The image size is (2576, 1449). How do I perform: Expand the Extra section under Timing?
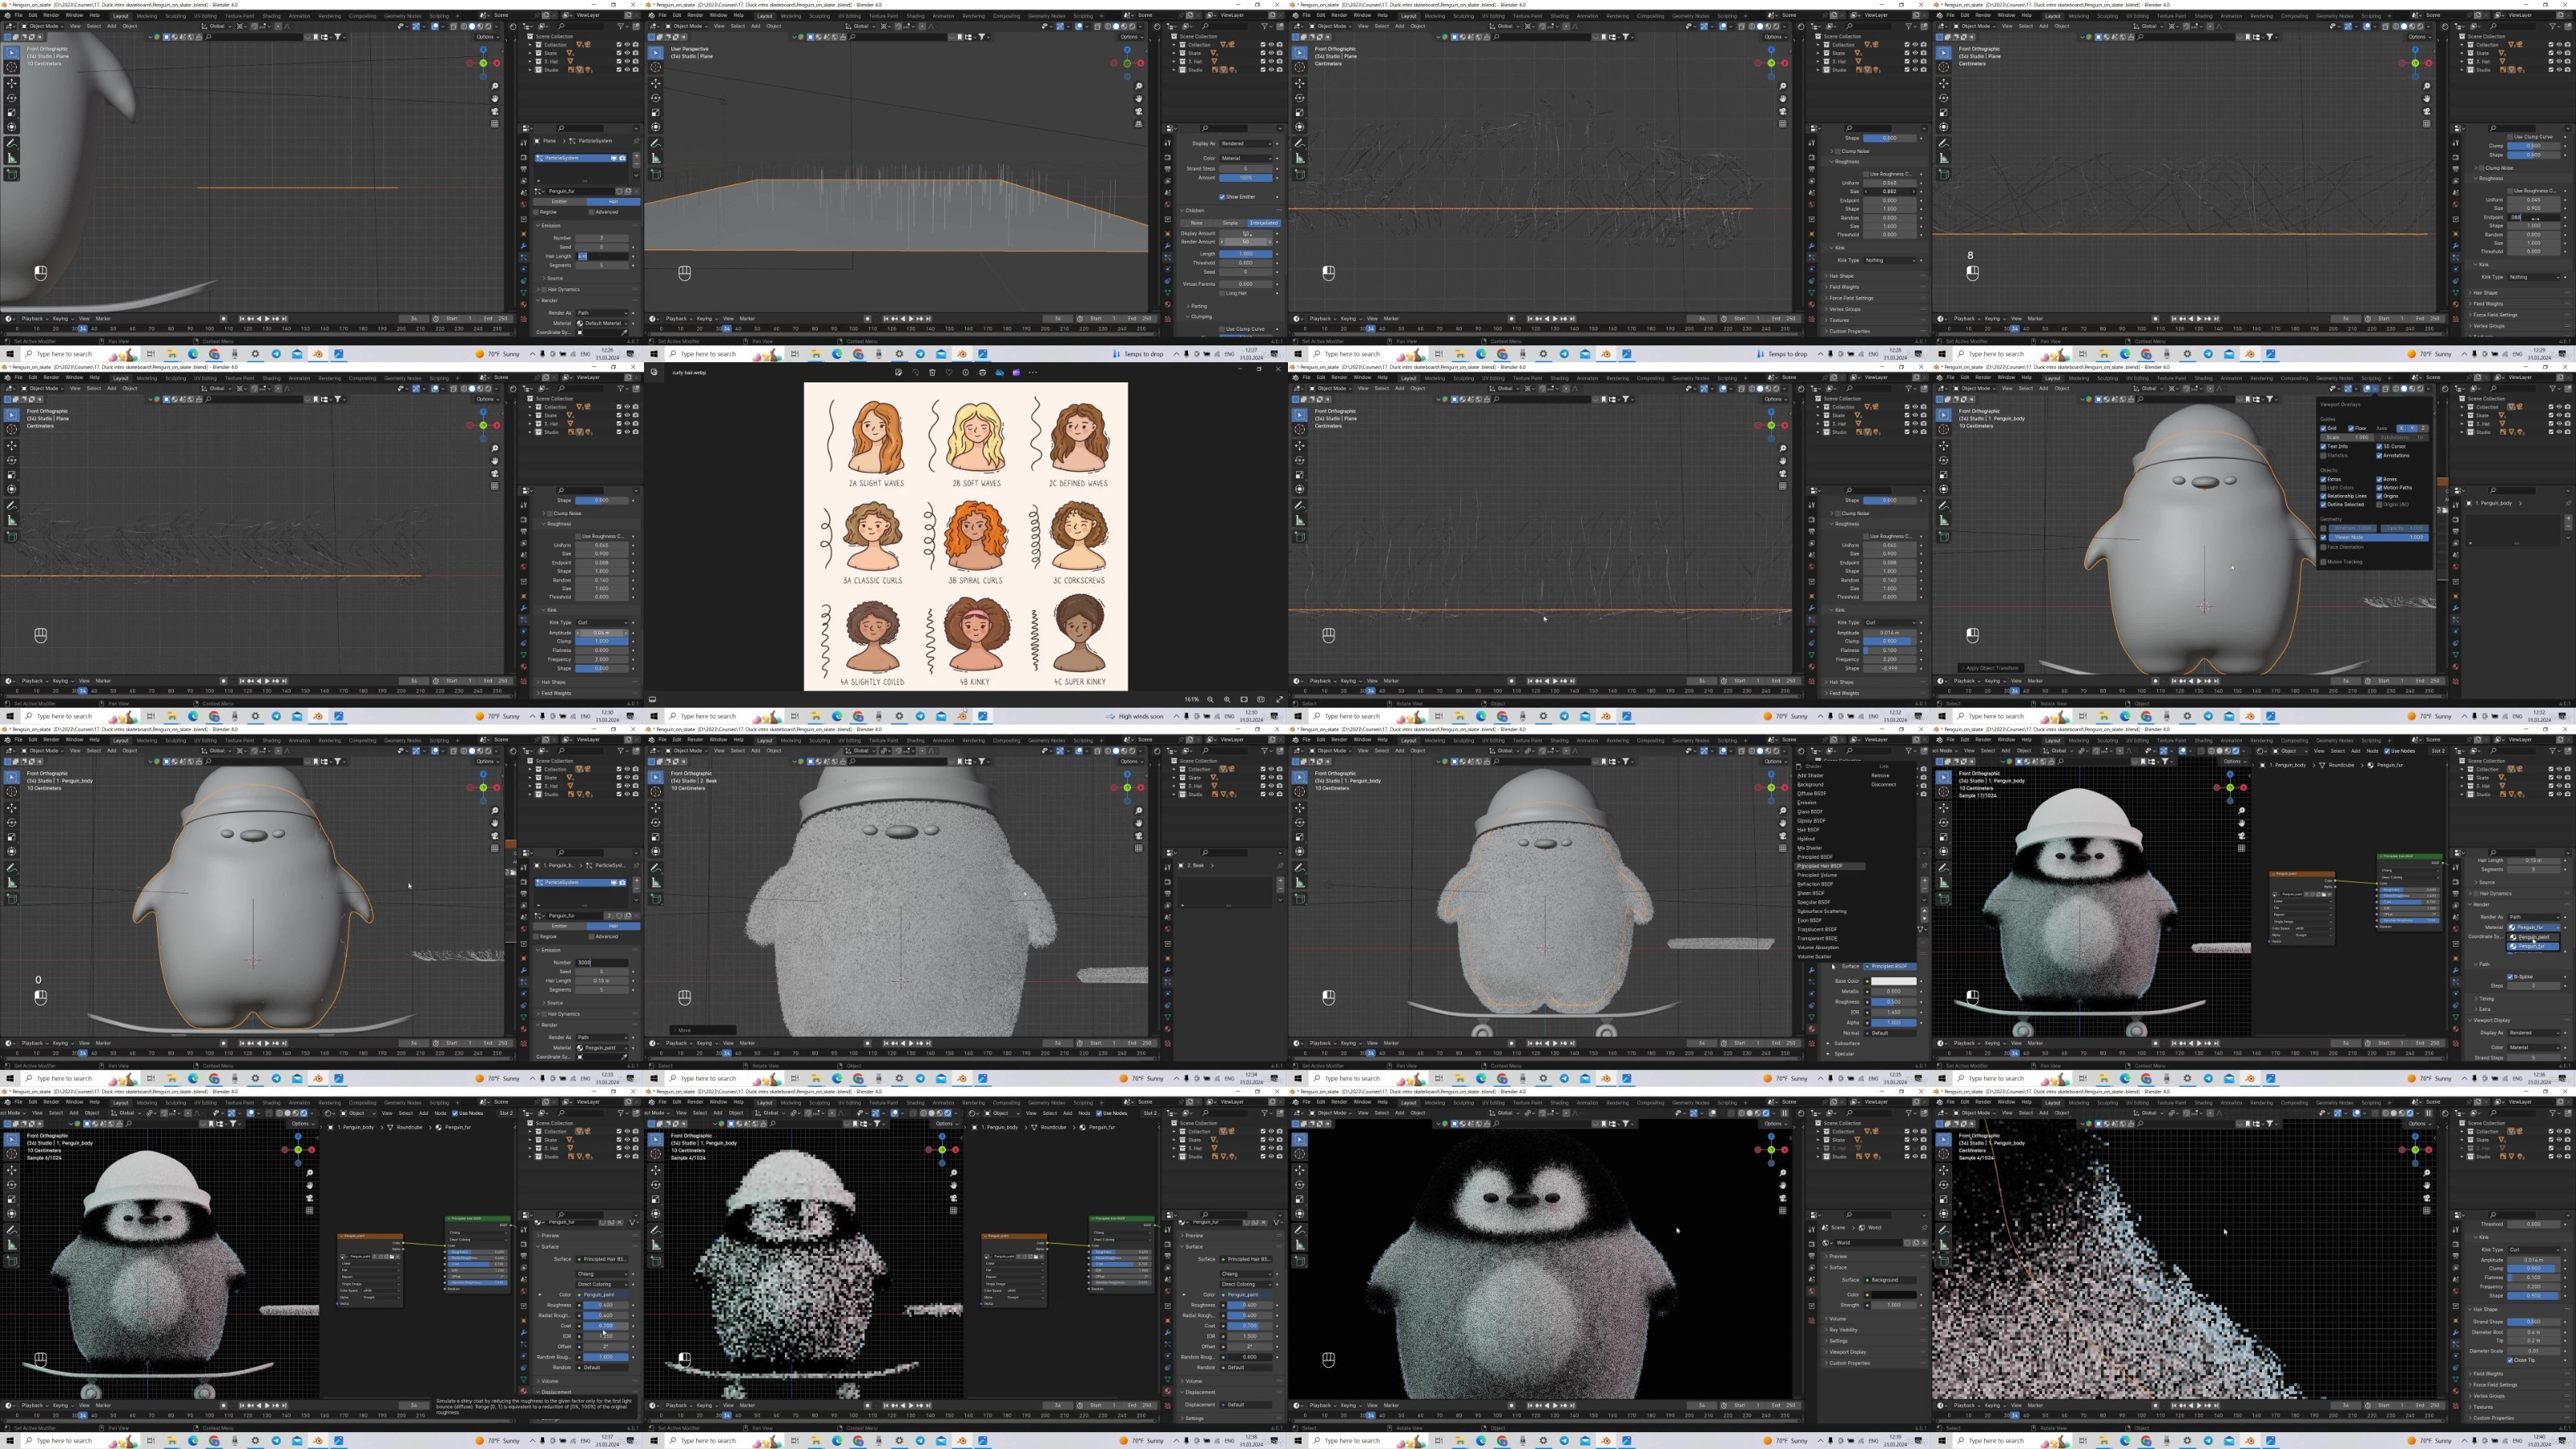tap(2483, 1010)
